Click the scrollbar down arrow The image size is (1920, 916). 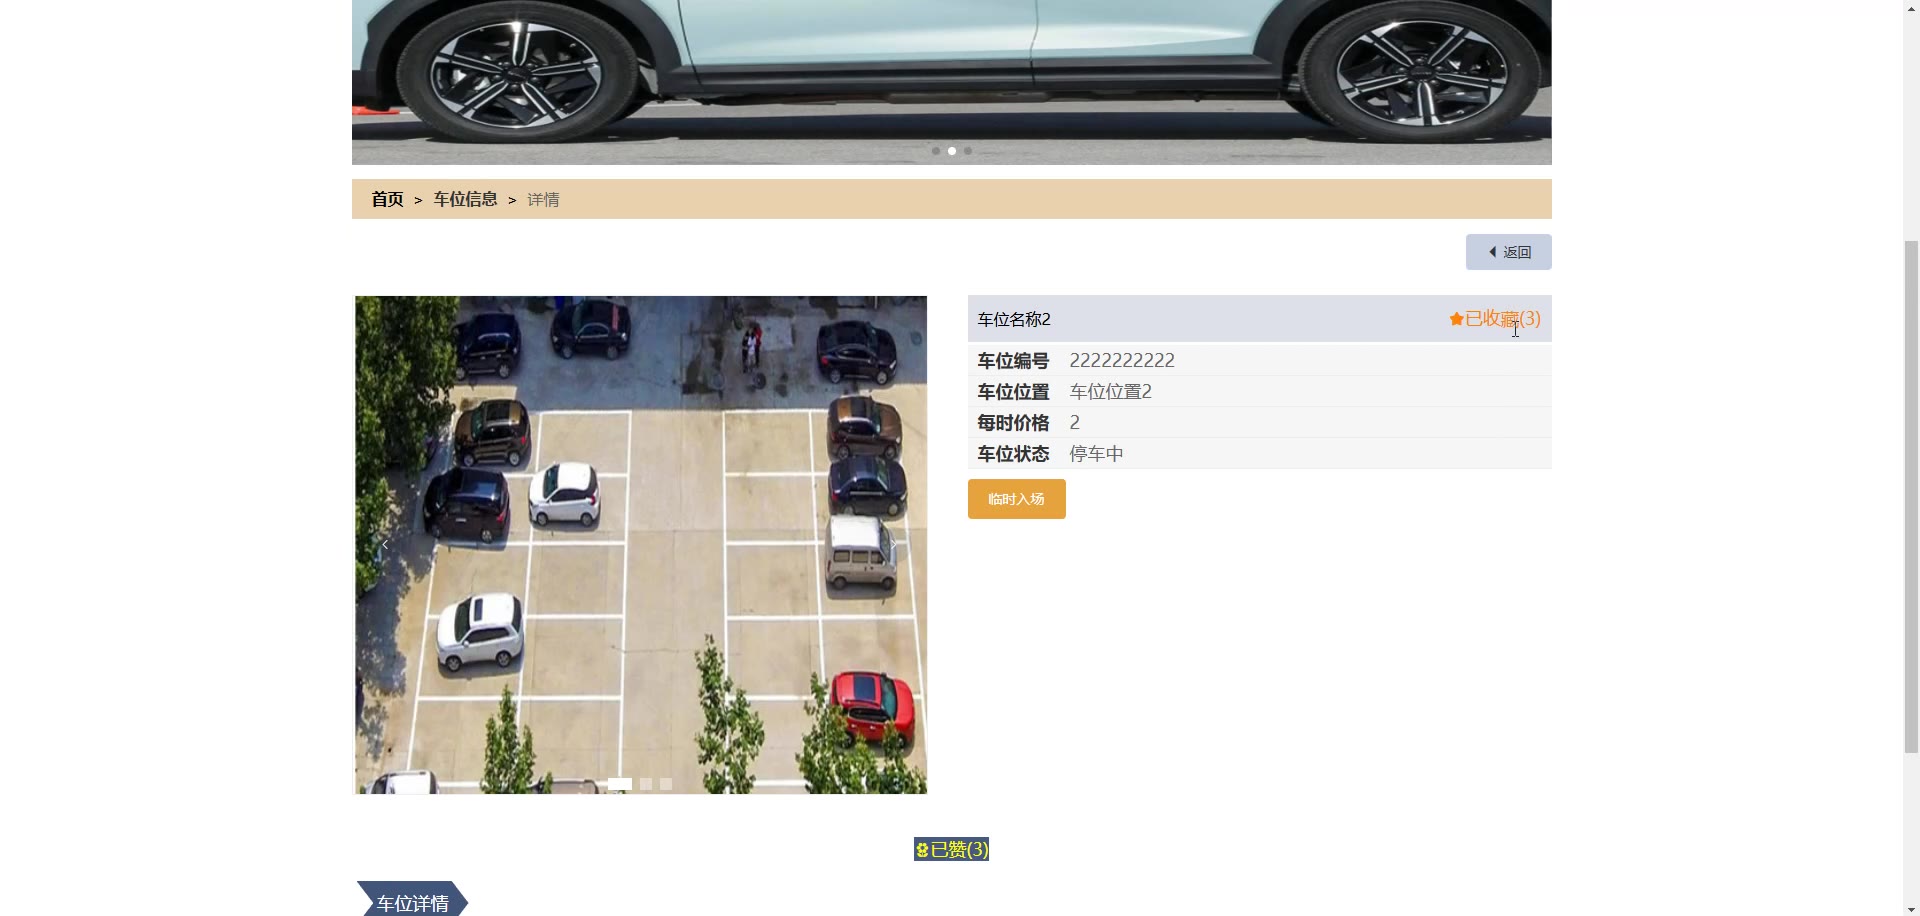(1911, 909)
